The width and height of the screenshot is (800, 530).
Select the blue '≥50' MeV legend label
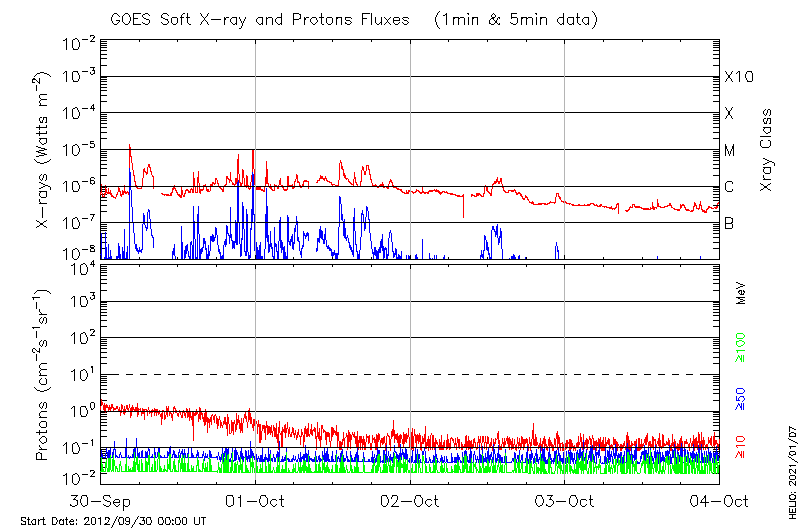[x=741, y=399]
